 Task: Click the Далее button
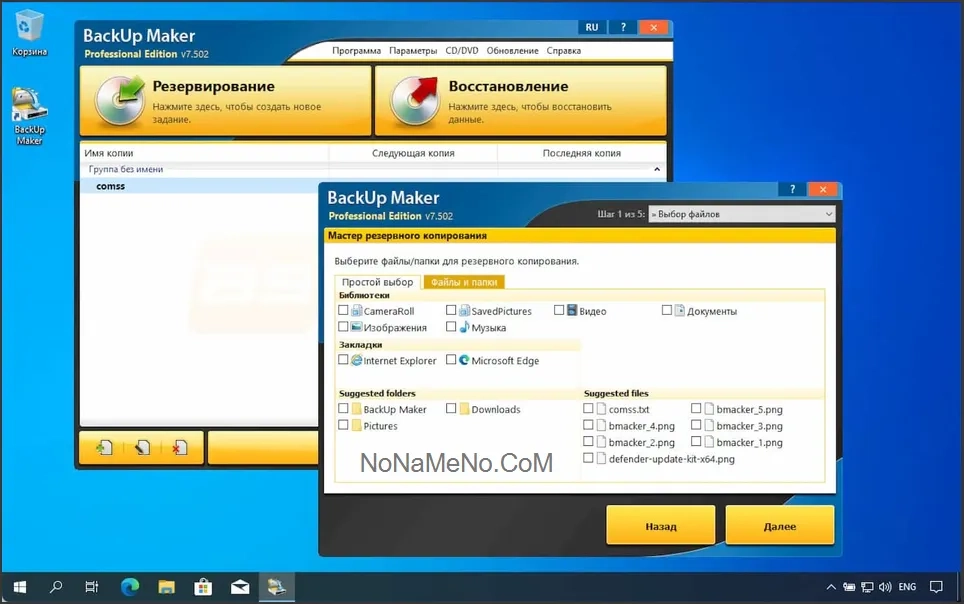(x=779, y=526)
